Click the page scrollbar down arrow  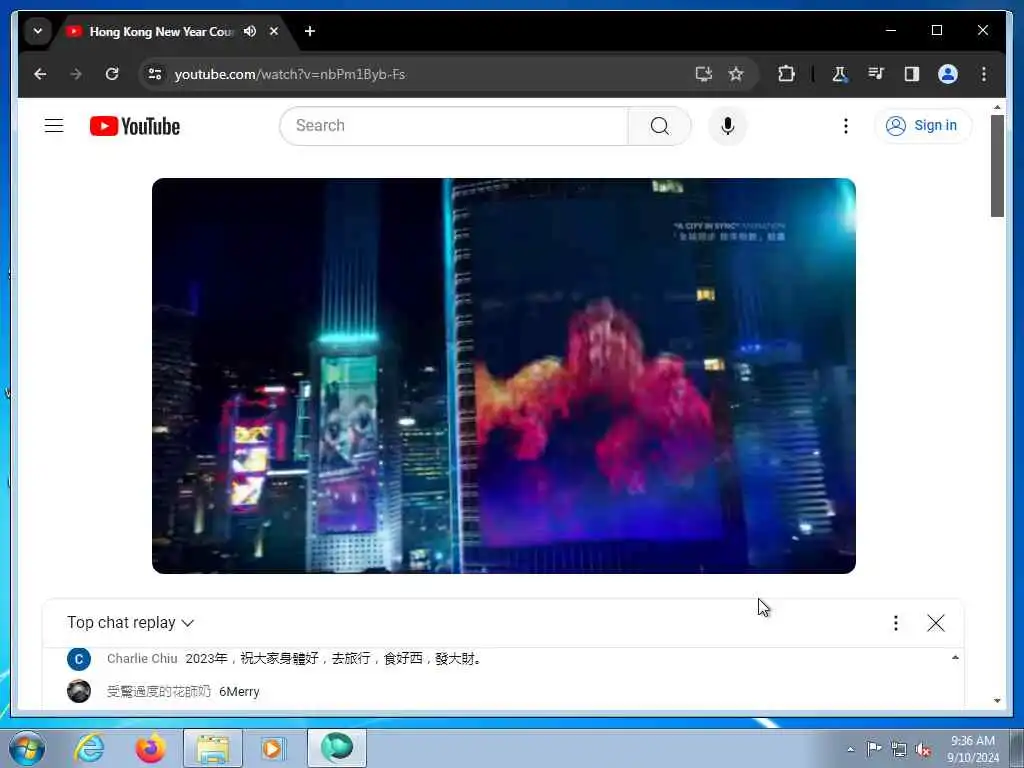[x=997, y=701]
